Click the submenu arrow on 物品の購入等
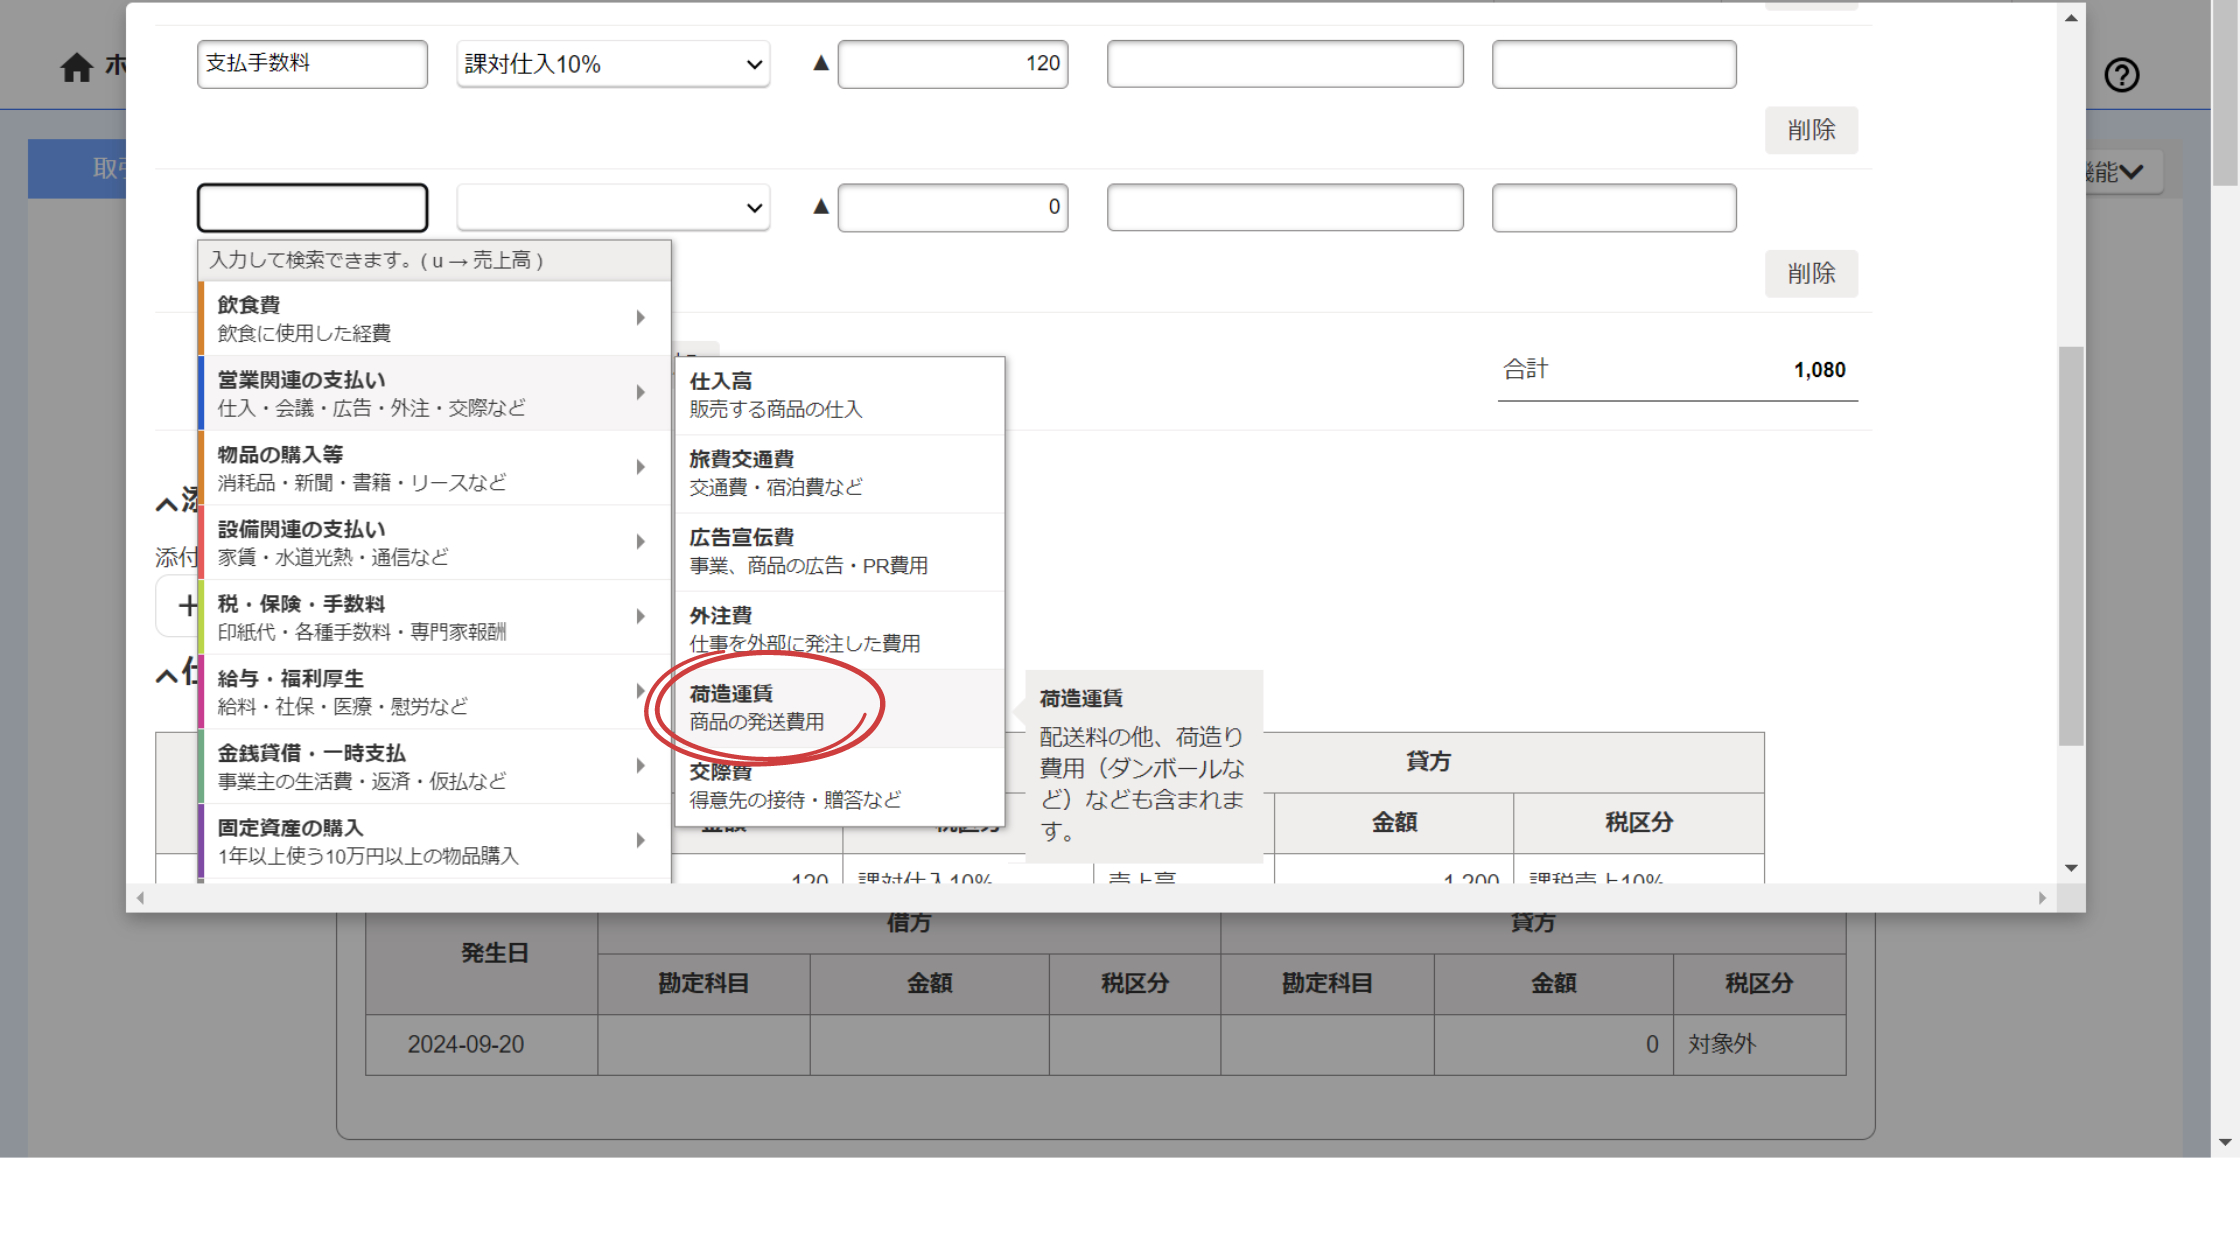Viewport: 2240px width, 1260px height. [x=640, y=467]
